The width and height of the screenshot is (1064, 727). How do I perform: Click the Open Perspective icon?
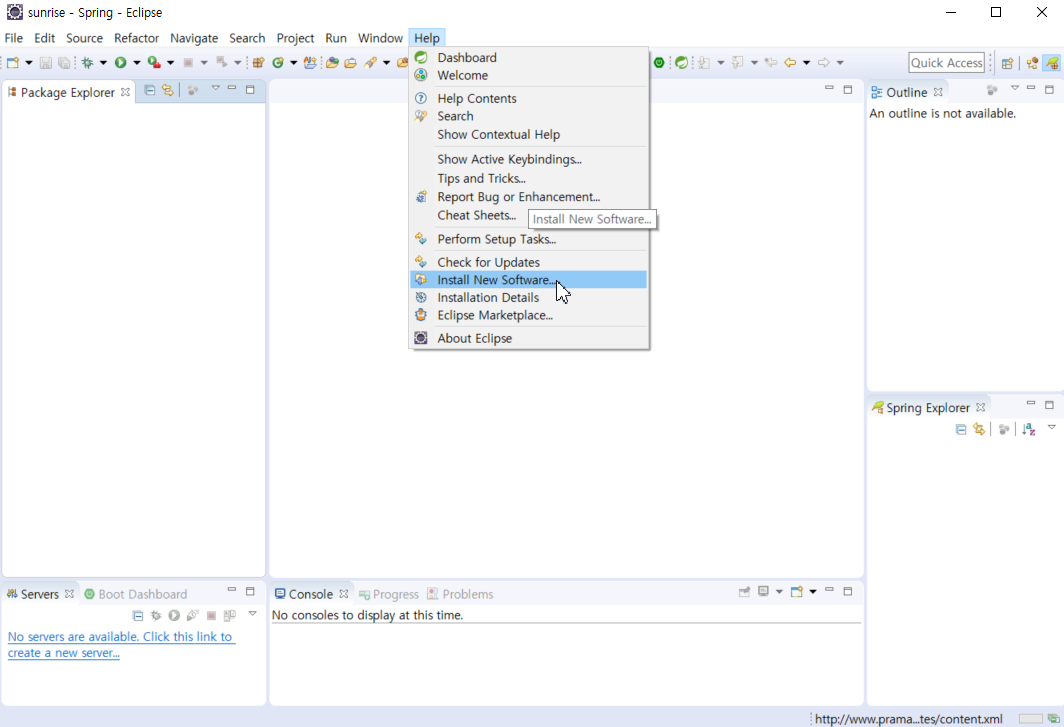tap(1007, 63)
